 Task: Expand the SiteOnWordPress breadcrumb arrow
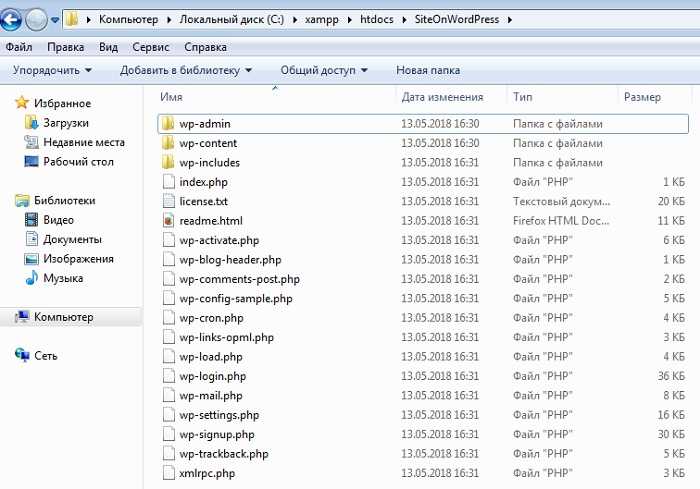509,20
